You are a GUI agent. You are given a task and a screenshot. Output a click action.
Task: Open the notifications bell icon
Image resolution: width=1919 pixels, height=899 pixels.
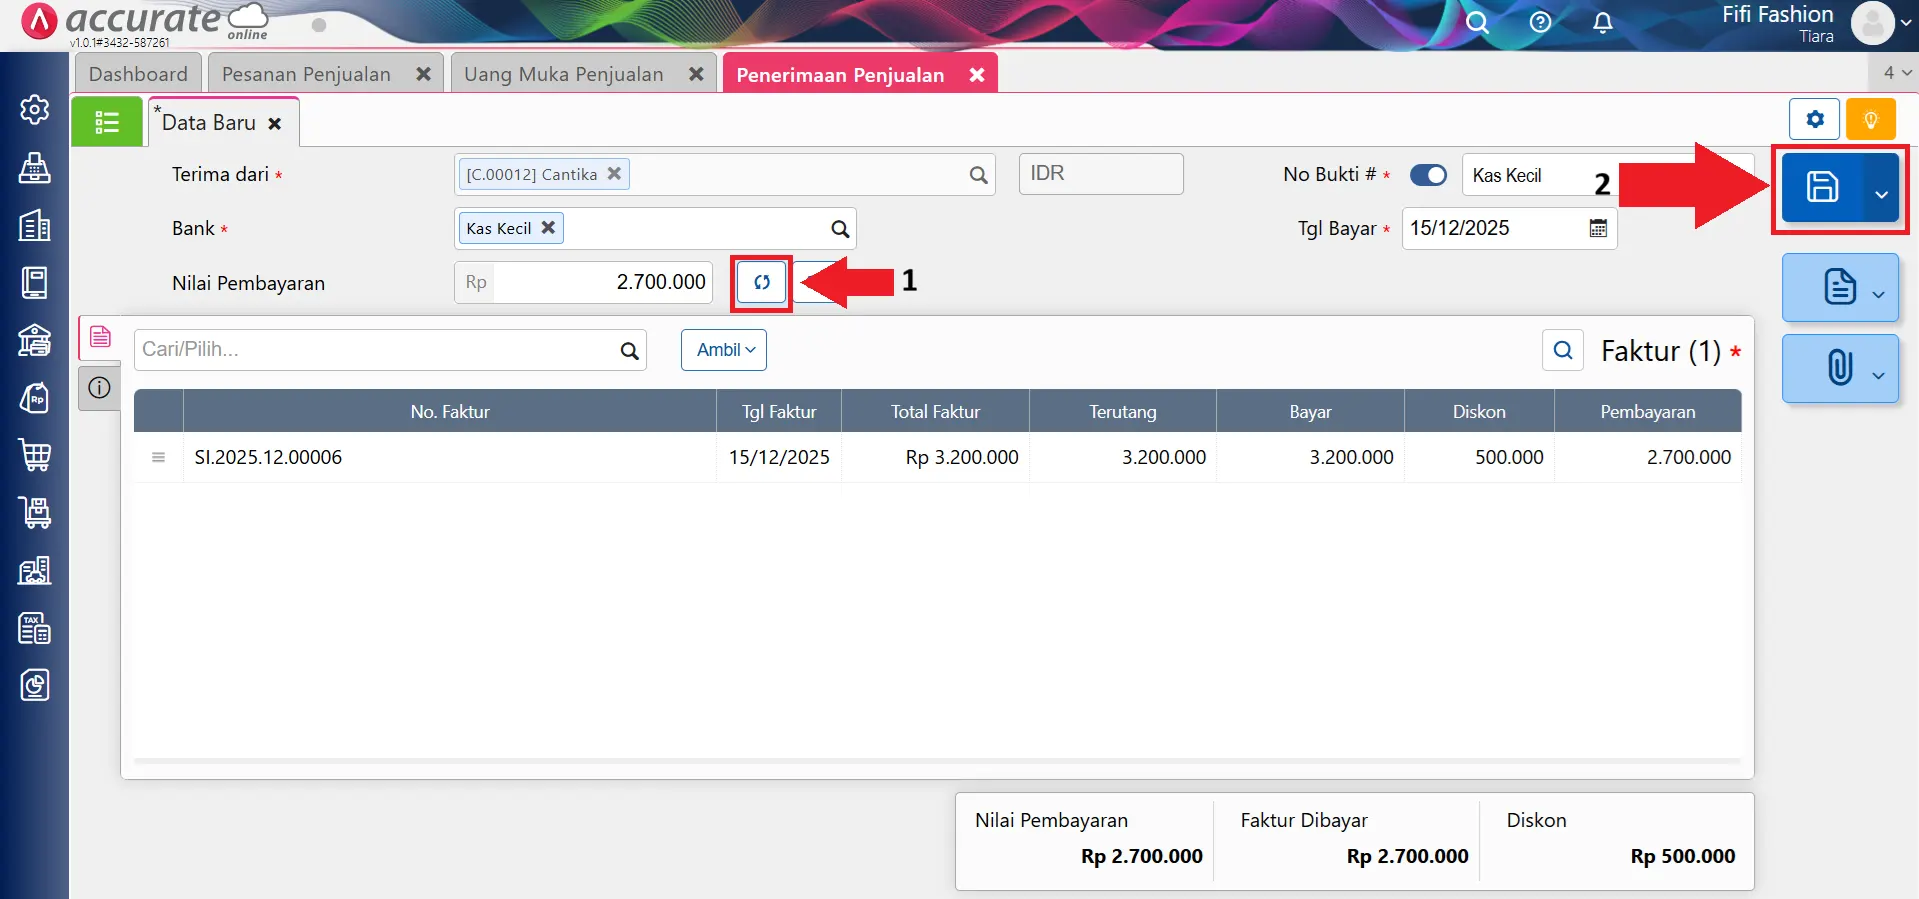pyautogui.click(x=1602, y=23)
